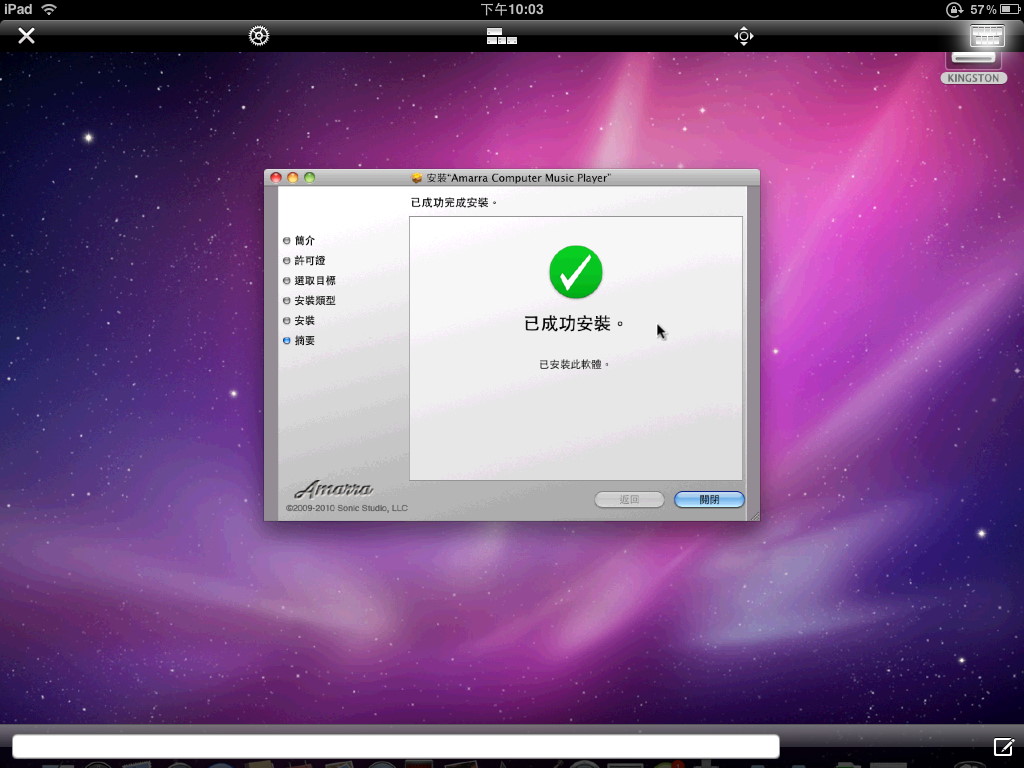Close the remote session with the X icon

pos(26,35)
